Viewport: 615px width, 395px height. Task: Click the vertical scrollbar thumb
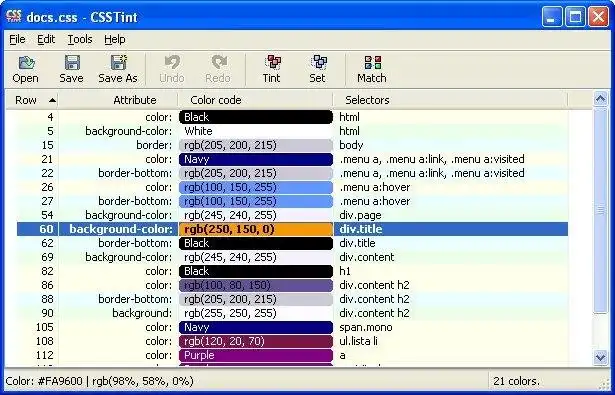pos(600,210)
